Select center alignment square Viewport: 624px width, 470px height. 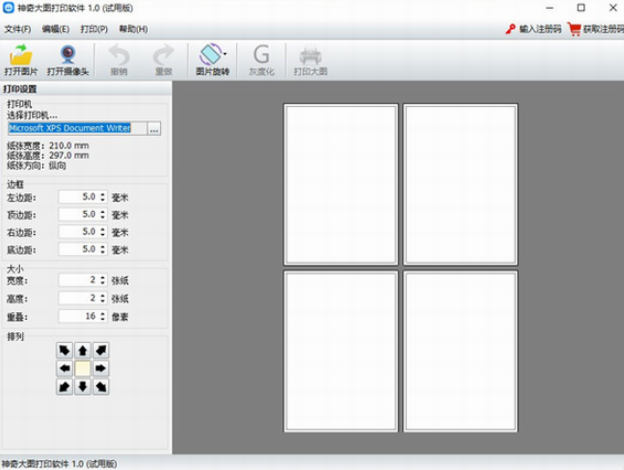83,369
